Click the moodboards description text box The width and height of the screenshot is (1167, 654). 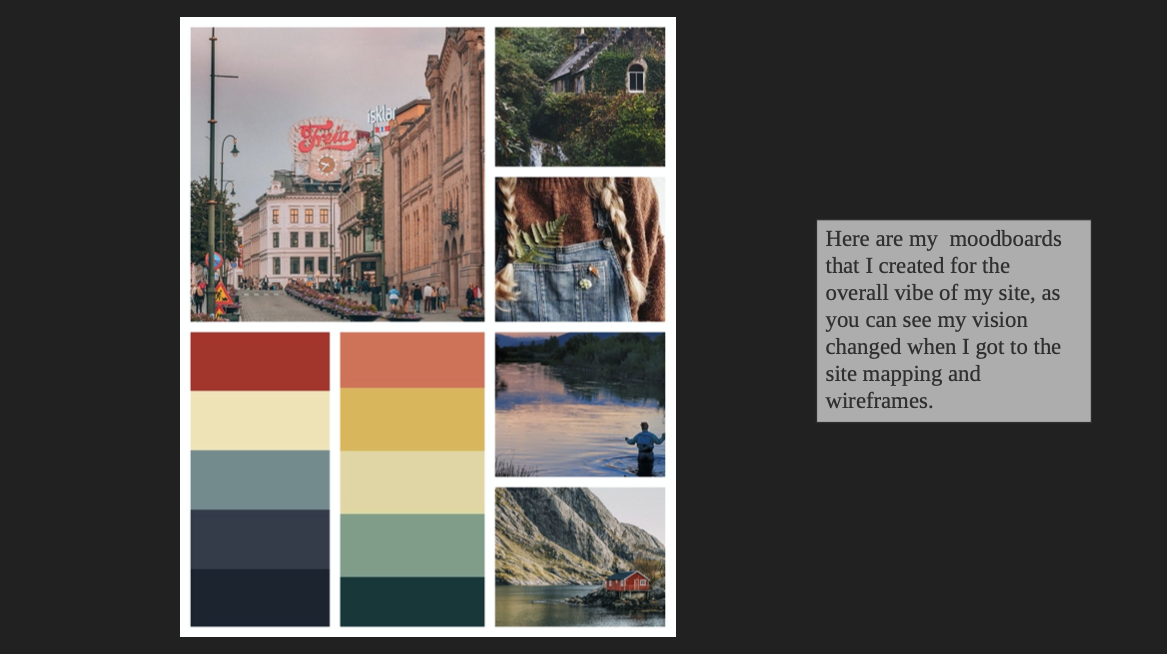coord(953,321)
